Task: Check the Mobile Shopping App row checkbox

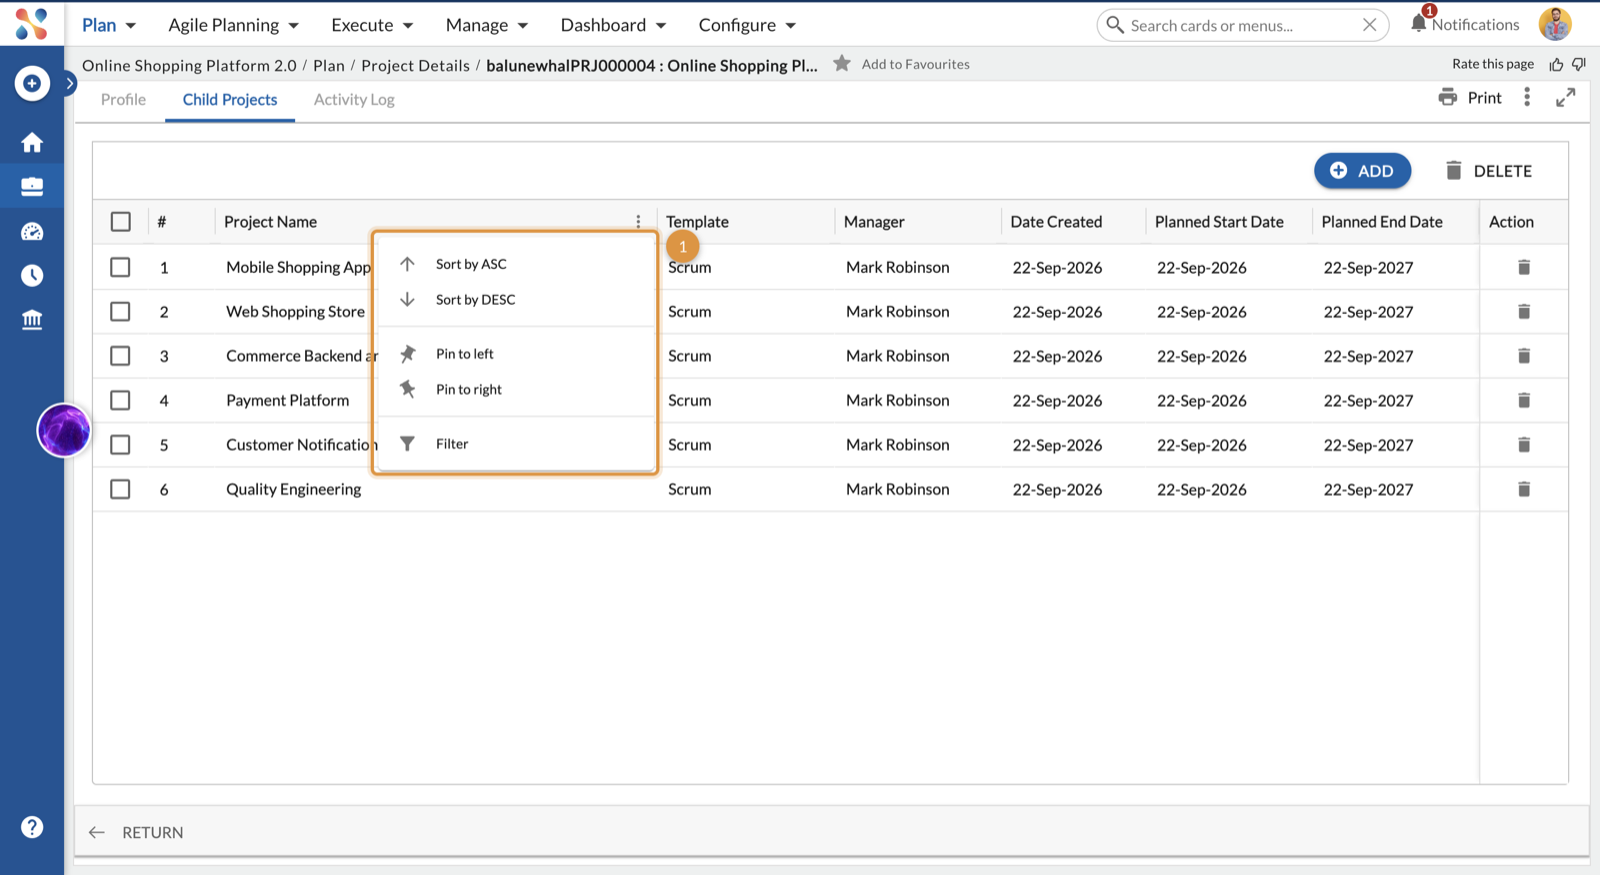Action: (x=120, y=267)
